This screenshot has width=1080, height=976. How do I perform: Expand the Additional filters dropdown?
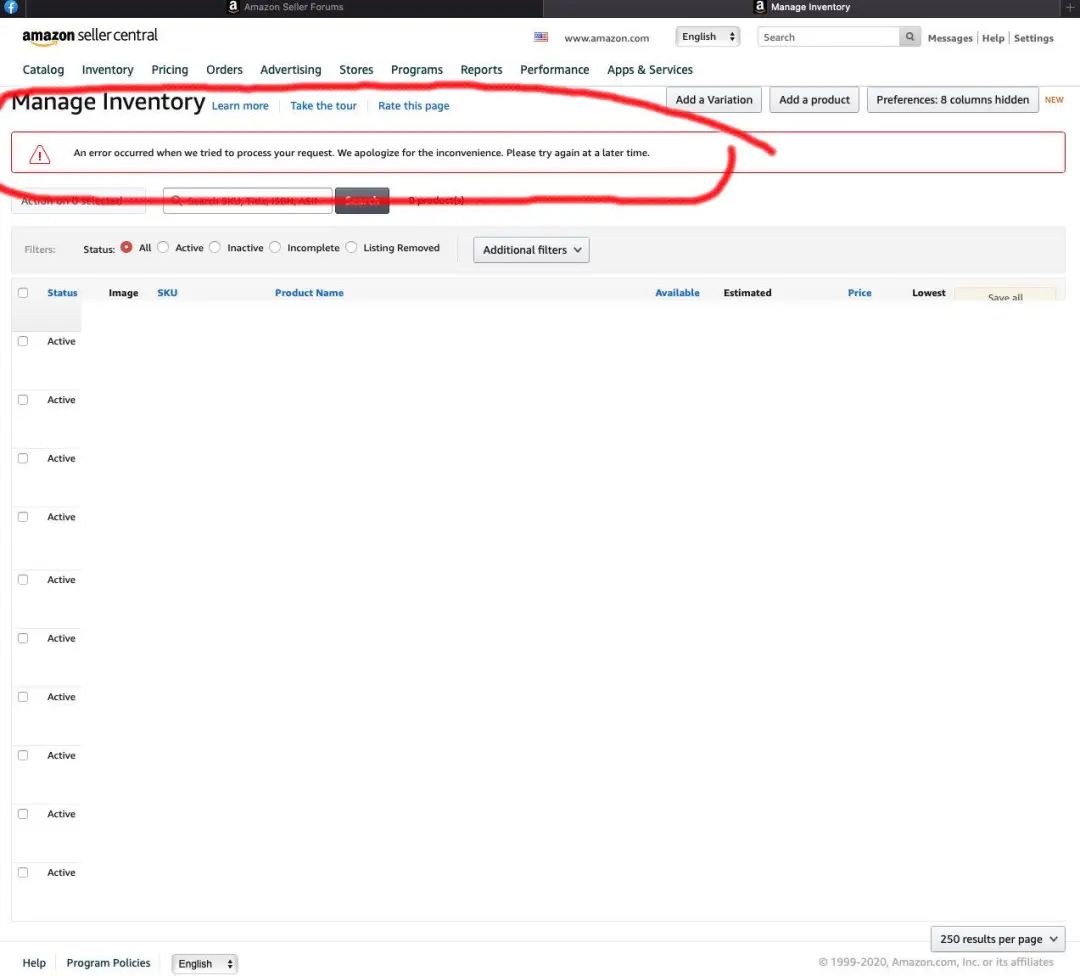coord(531,250)
